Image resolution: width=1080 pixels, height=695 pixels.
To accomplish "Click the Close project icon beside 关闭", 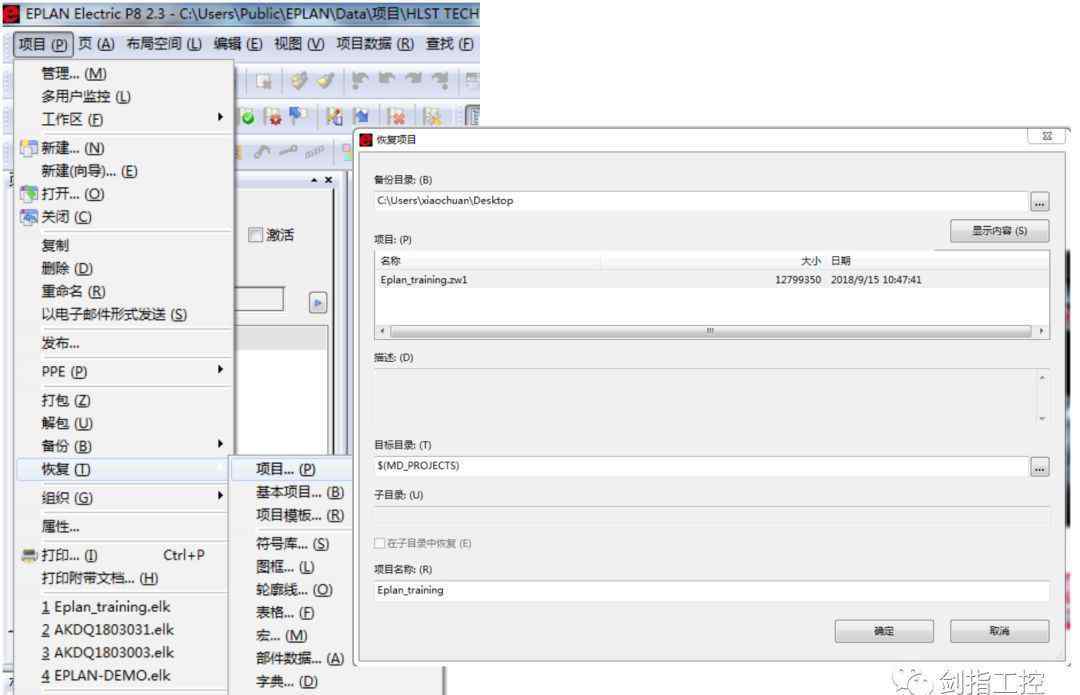I will coord(28,217).
